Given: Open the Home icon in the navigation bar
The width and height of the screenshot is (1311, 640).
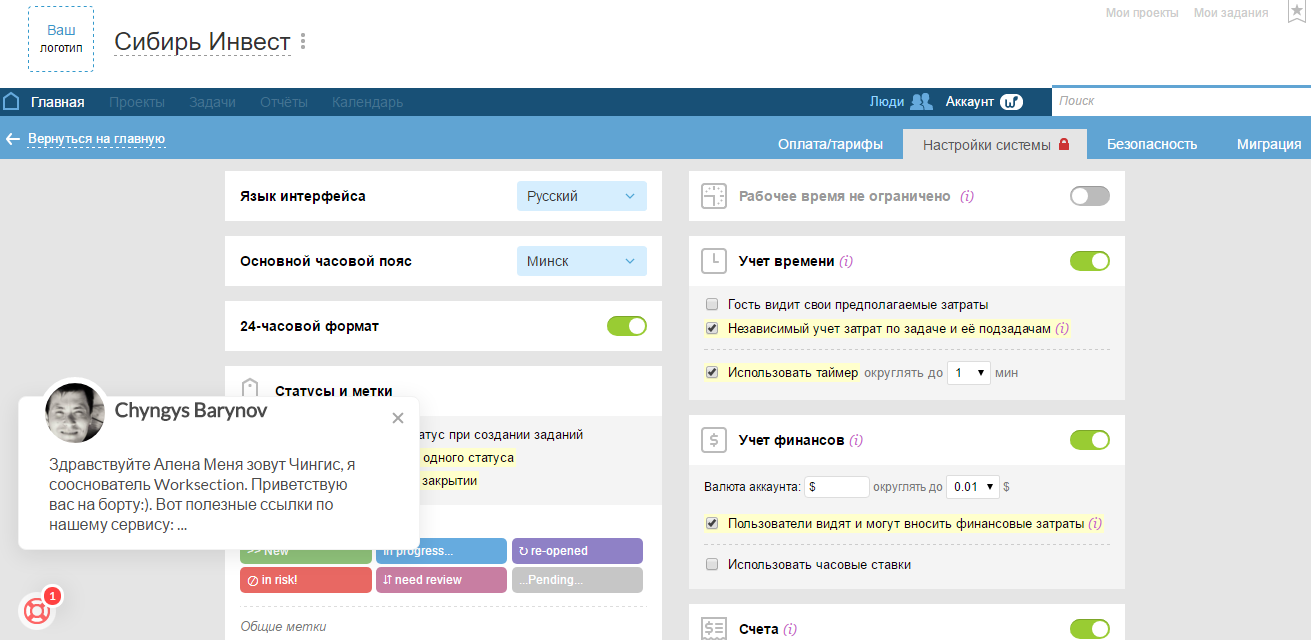Looking at the screenshot, I should pyautogui.click(x=11, y=101).
